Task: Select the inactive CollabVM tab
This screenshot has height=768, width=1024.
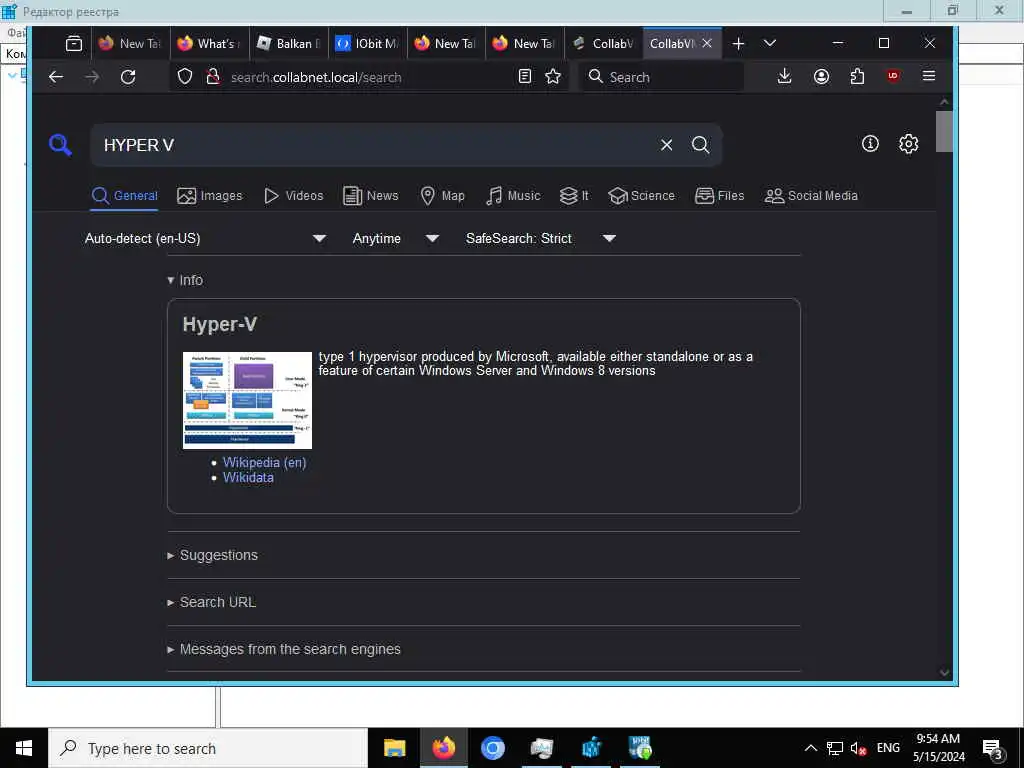Action: 604,44
